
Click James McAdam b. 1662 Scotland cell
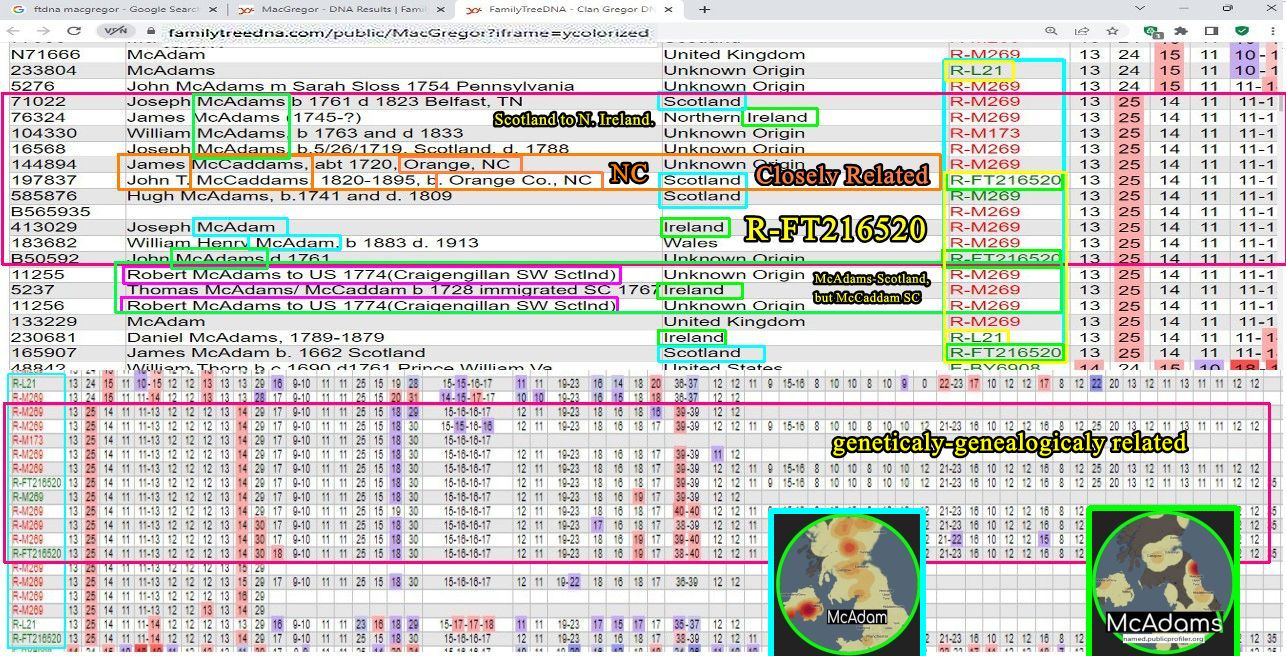pos(276,353)
